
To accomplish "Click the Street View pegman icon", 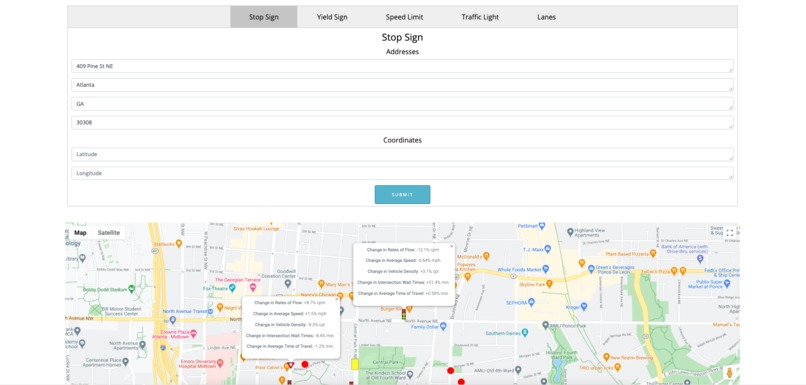I will 729,373.
